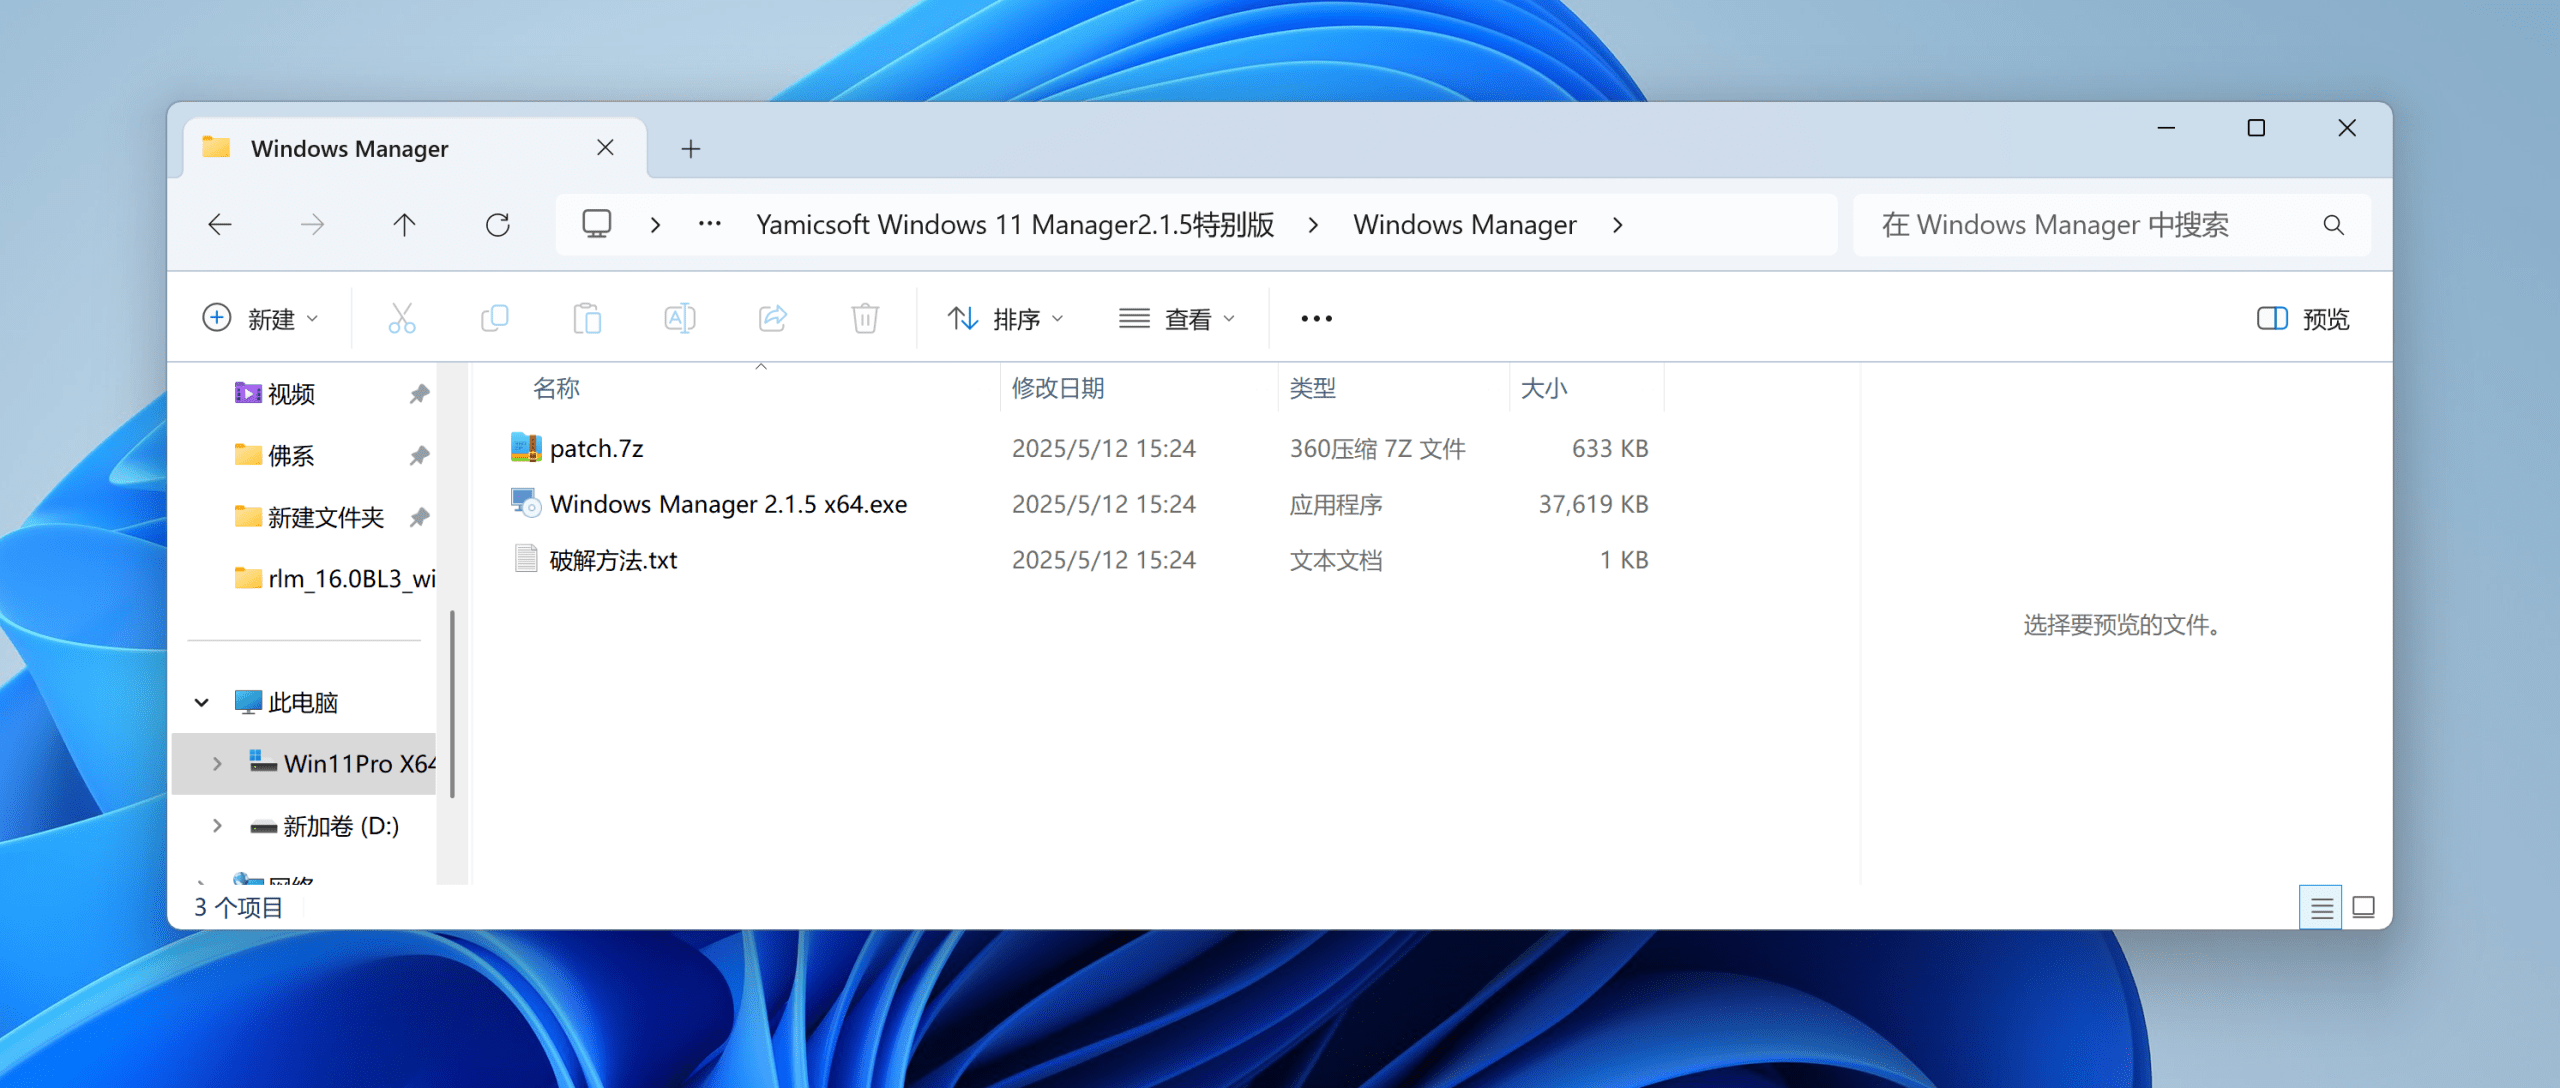The image size is (2560, 1088).
Task: Open the 排序 sort dropdown
Action: click(x=1005, y=319)
